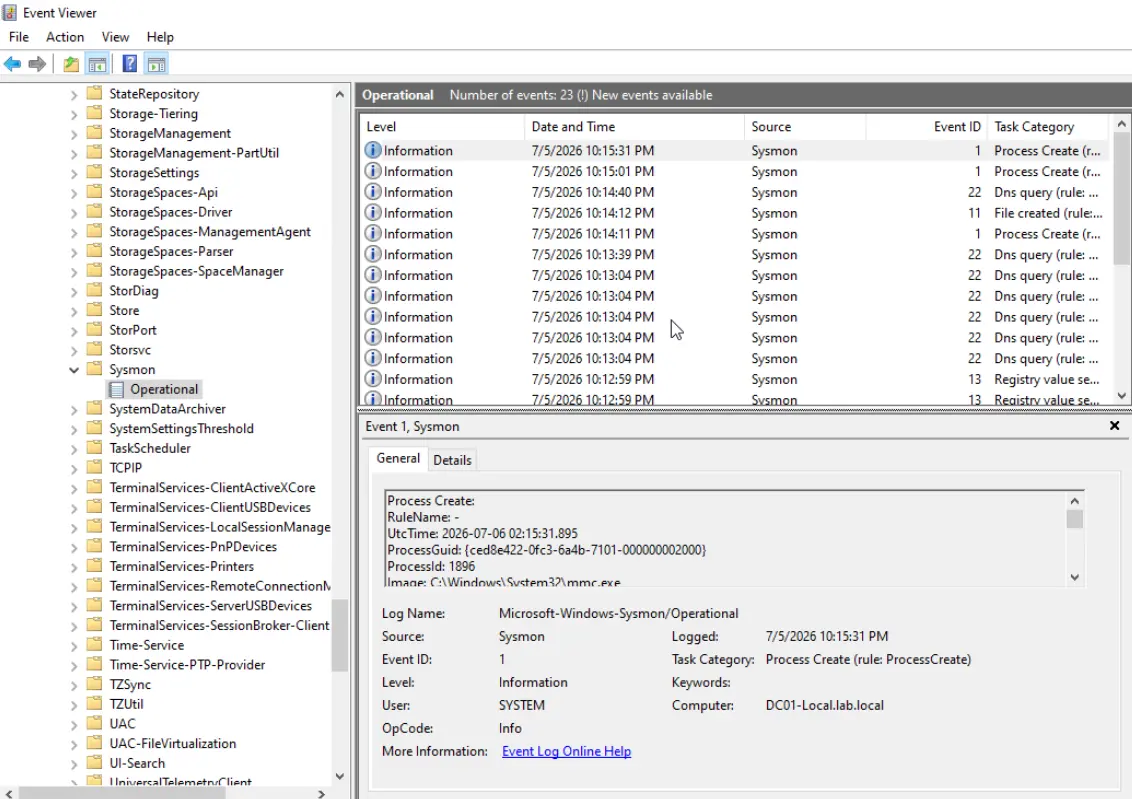Screen dimensions: 1132x799
Task: Click the Up One Level folder icon
Action: point(71,64)
